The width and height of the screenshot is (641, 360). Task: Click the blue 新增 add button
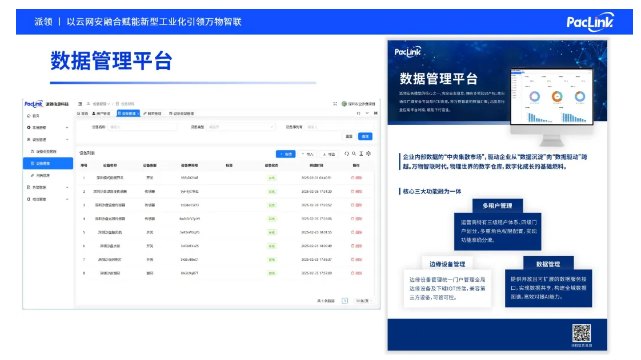coord(285,154)
